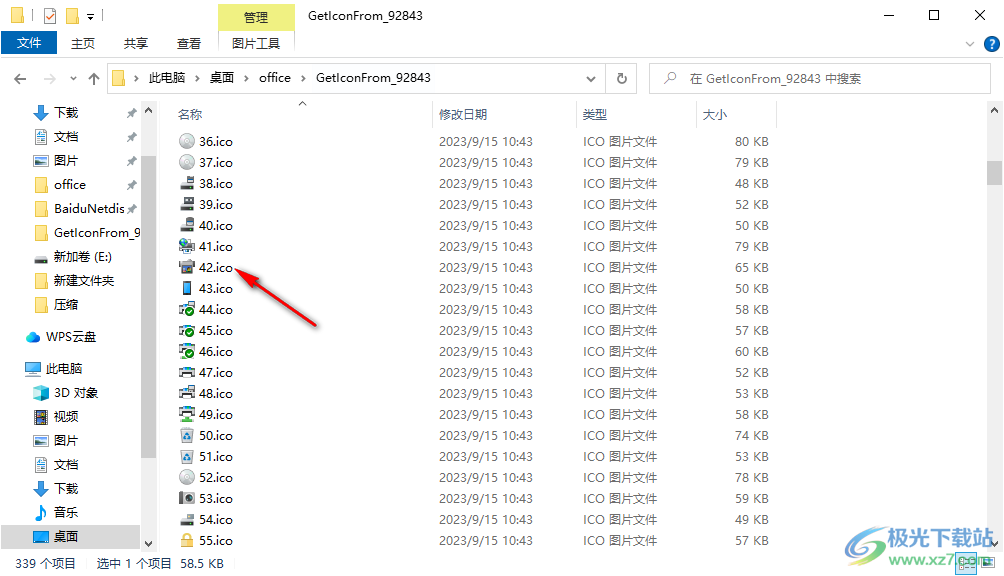Navigate to office via the breadcrumb bar
This screenshot has height=576, width=1004.
tap(275, 77)
